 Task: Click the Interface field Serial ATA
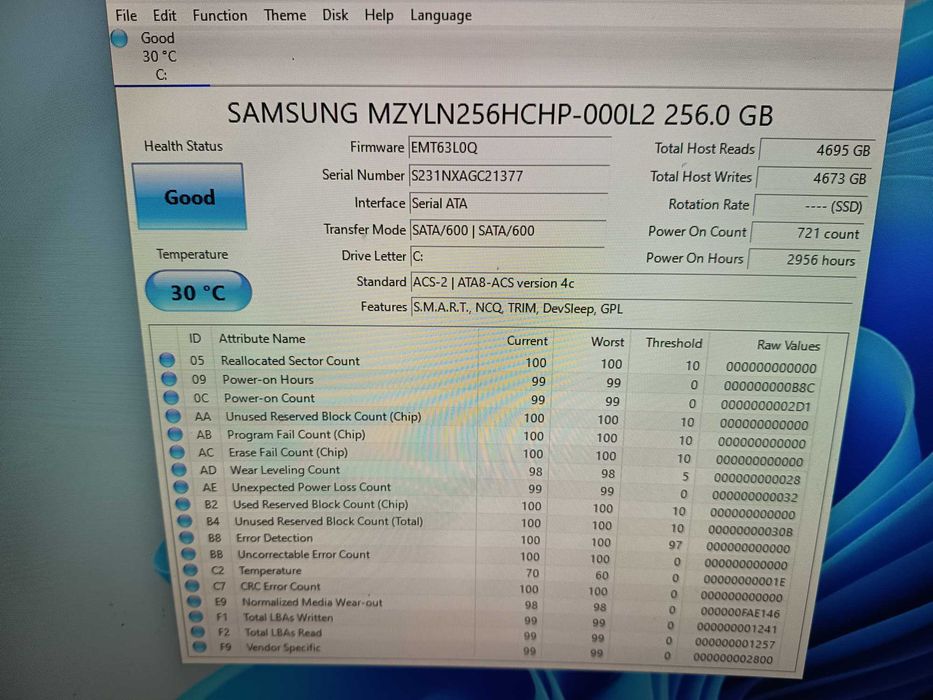tap(508, 203)
